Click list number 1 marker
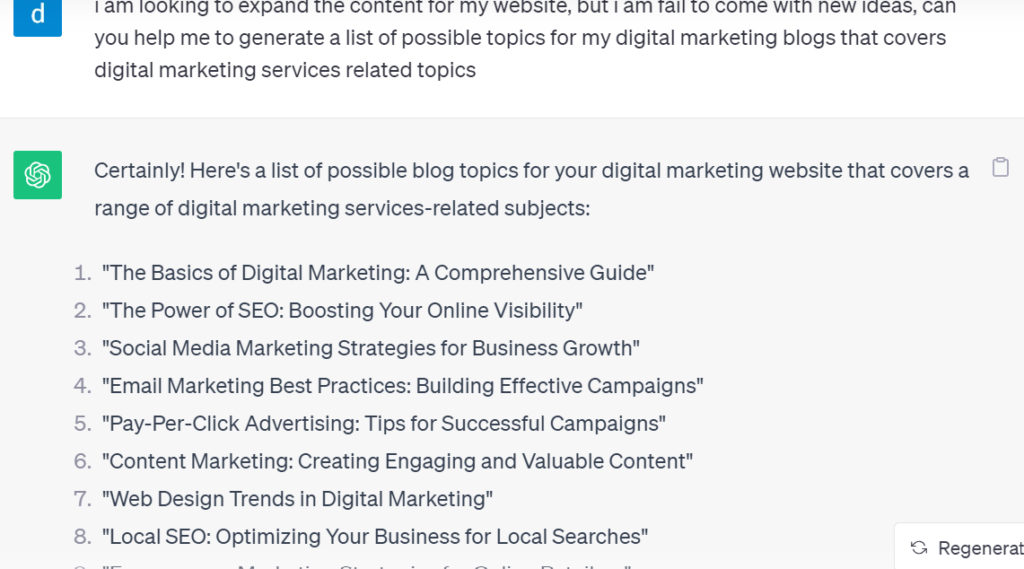Viewport: 1024px width, 569px height. tap(82, 273)
